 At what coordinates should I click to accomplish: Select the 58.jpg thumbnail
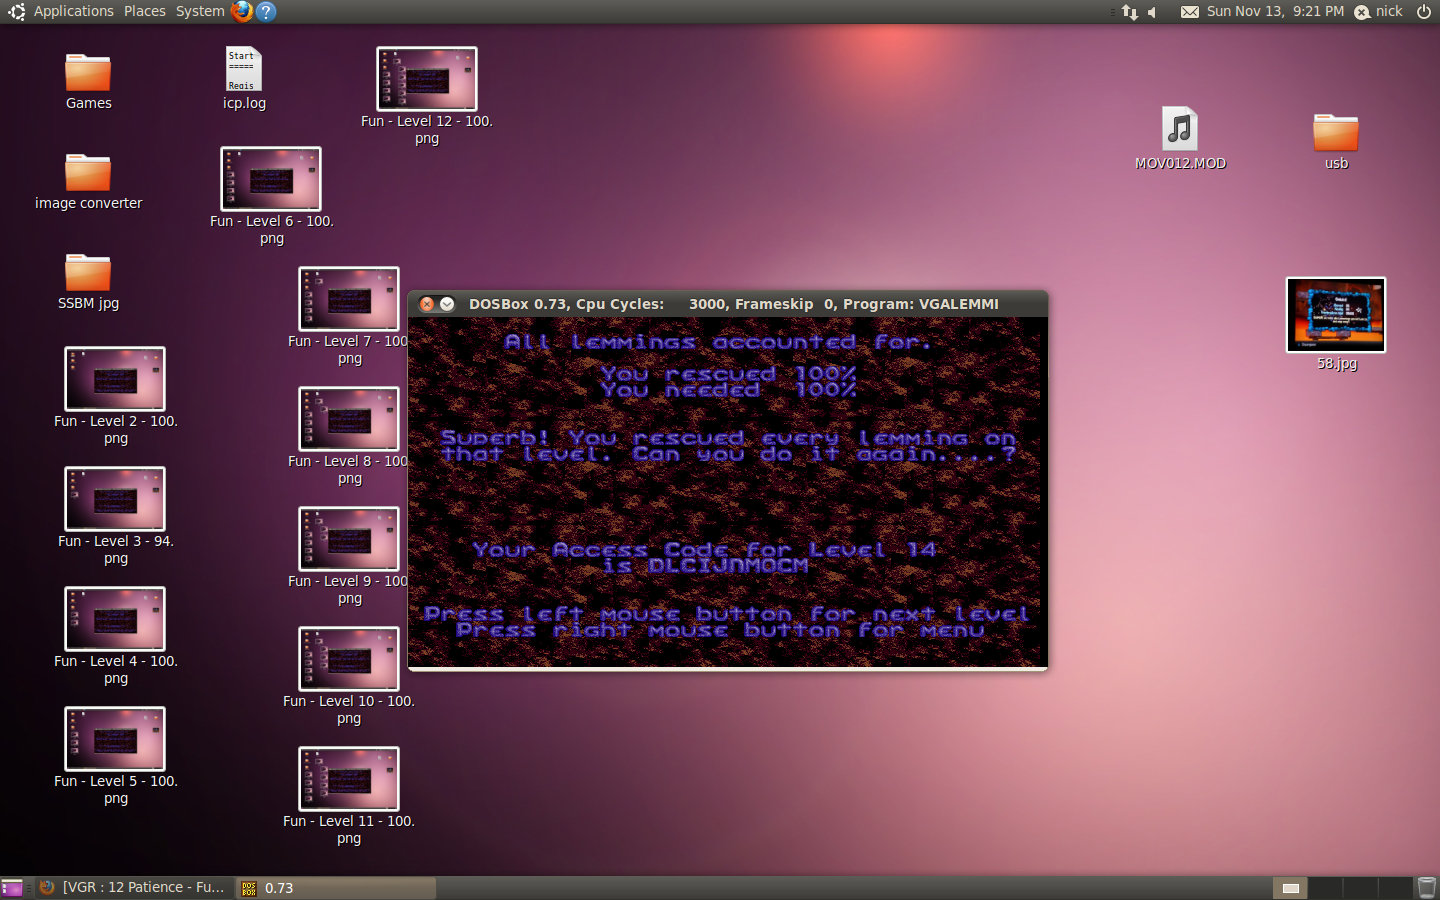point(1335,316)
